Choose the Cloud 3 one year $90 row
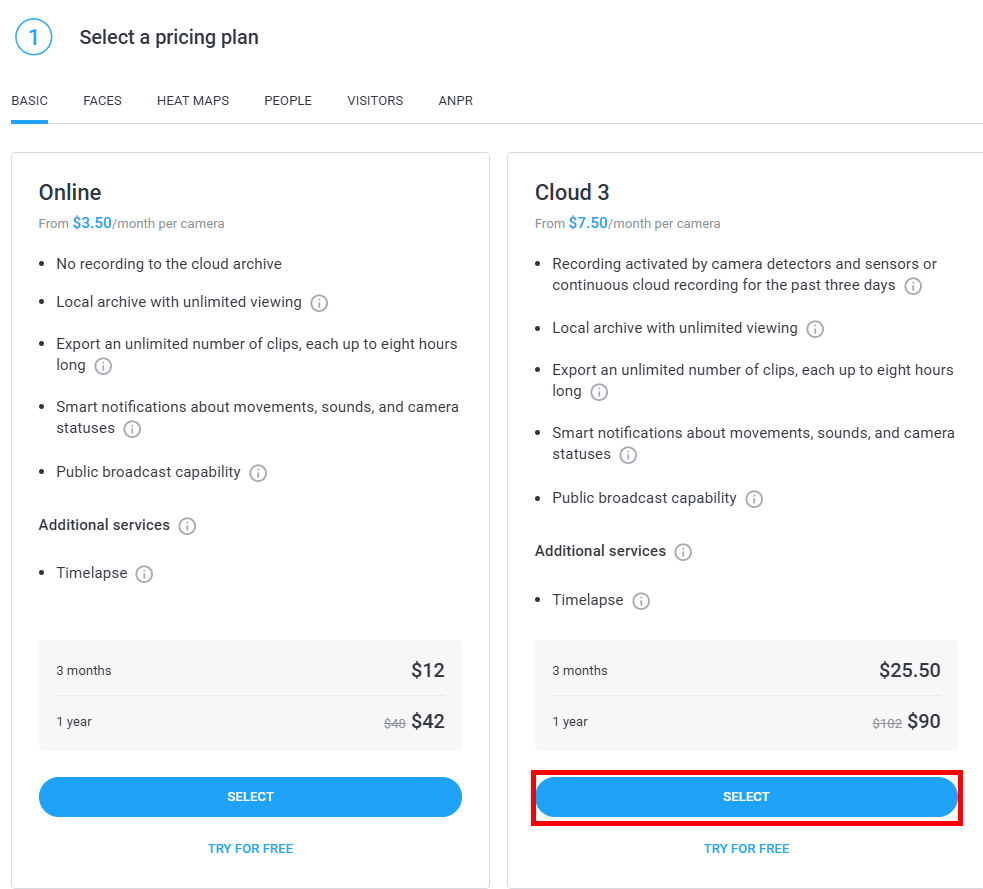The height and width of the screenshot is (889, 983). (746, 722)
